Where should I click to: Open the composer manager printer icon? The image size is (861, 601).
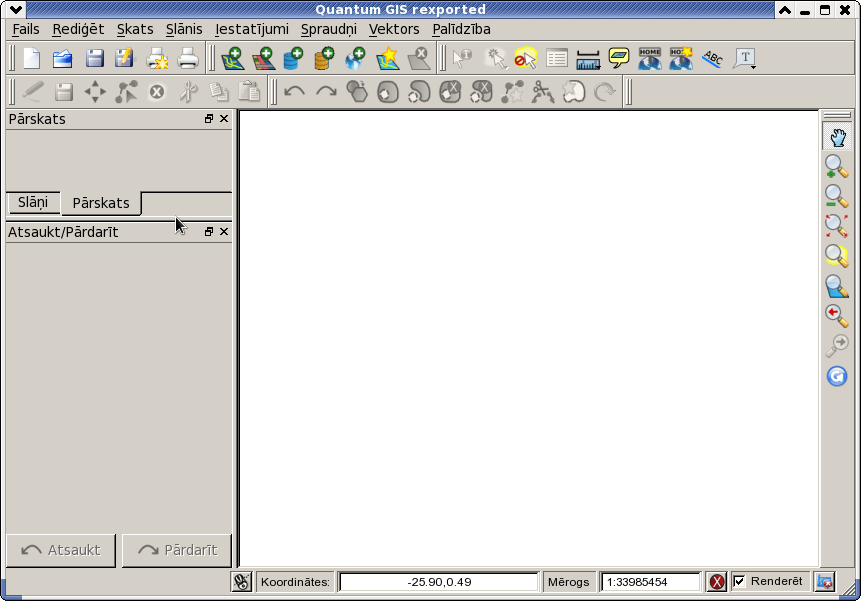coord(188,58)
